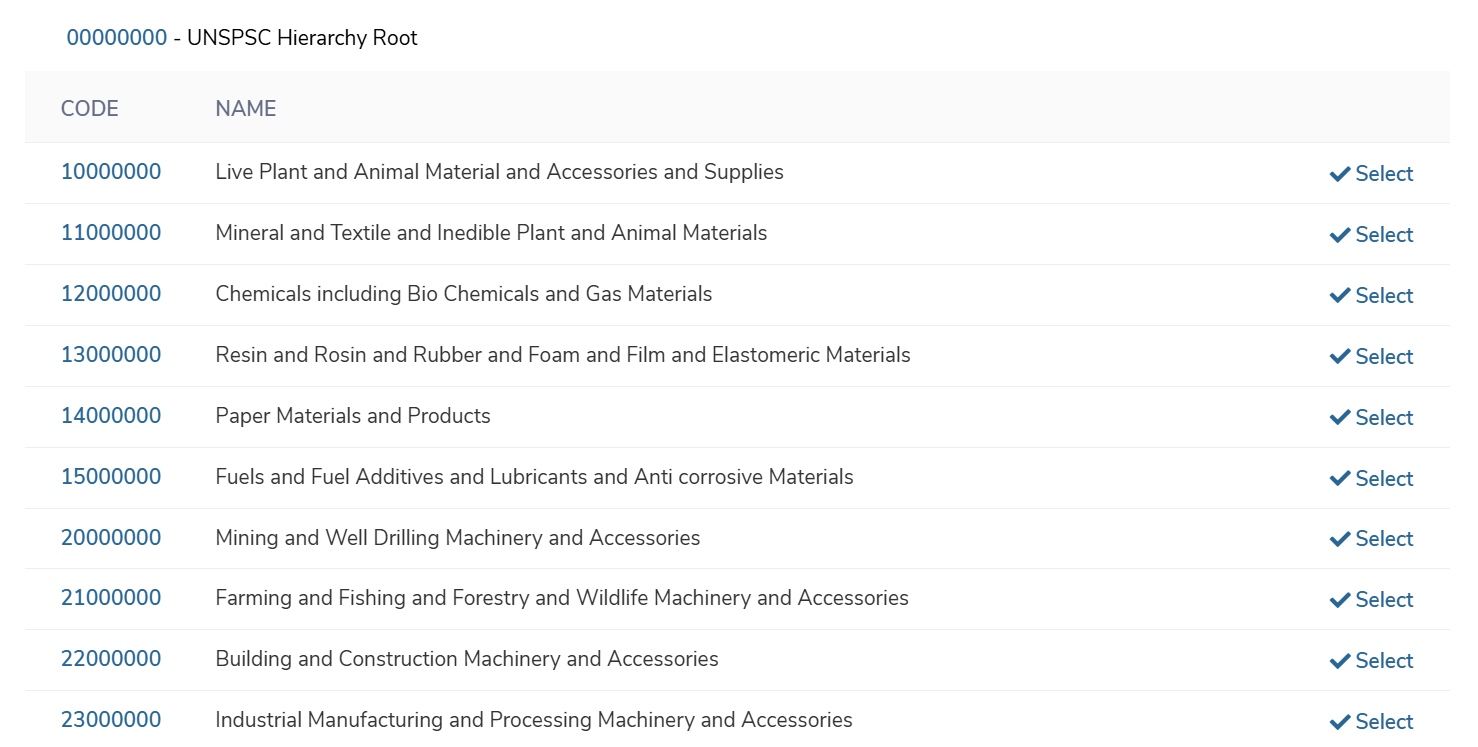Open the 00000000 hierarchy root code link
The width and height of the screenshot is (1478, 747).
pos(117,38)
